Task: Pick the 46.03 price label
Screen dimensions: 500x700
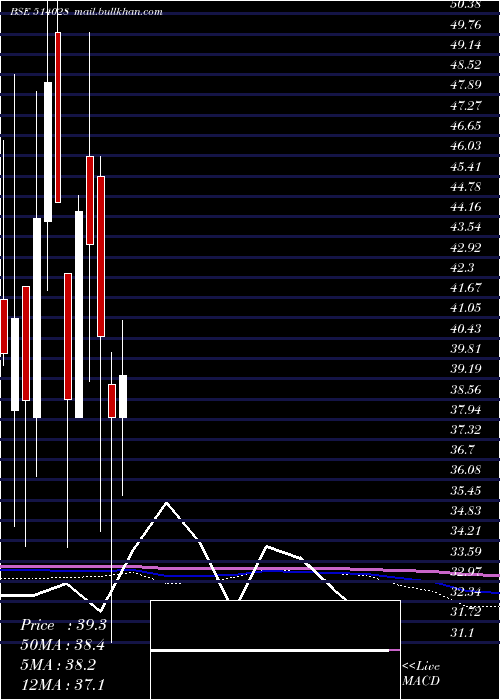Action: point(466,146)
